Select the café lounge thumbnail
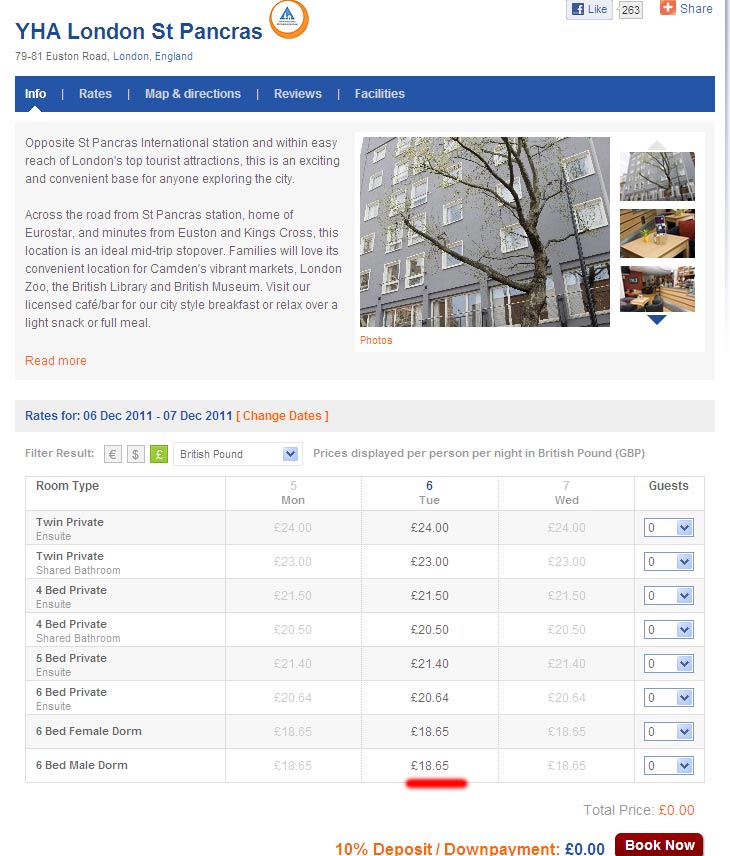Image resolution: width=730 pixels, height=856 pixels. [657, 289]
